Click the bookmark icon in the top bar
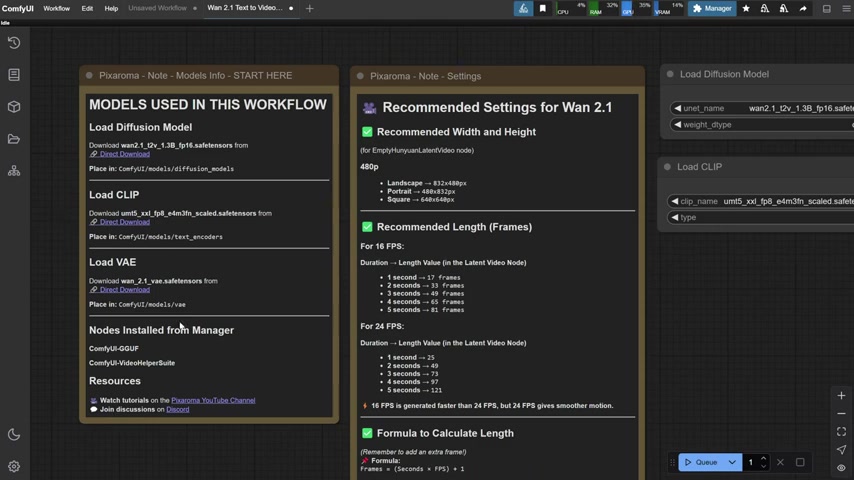The image size is (854, 480). [x=542, y=8]
